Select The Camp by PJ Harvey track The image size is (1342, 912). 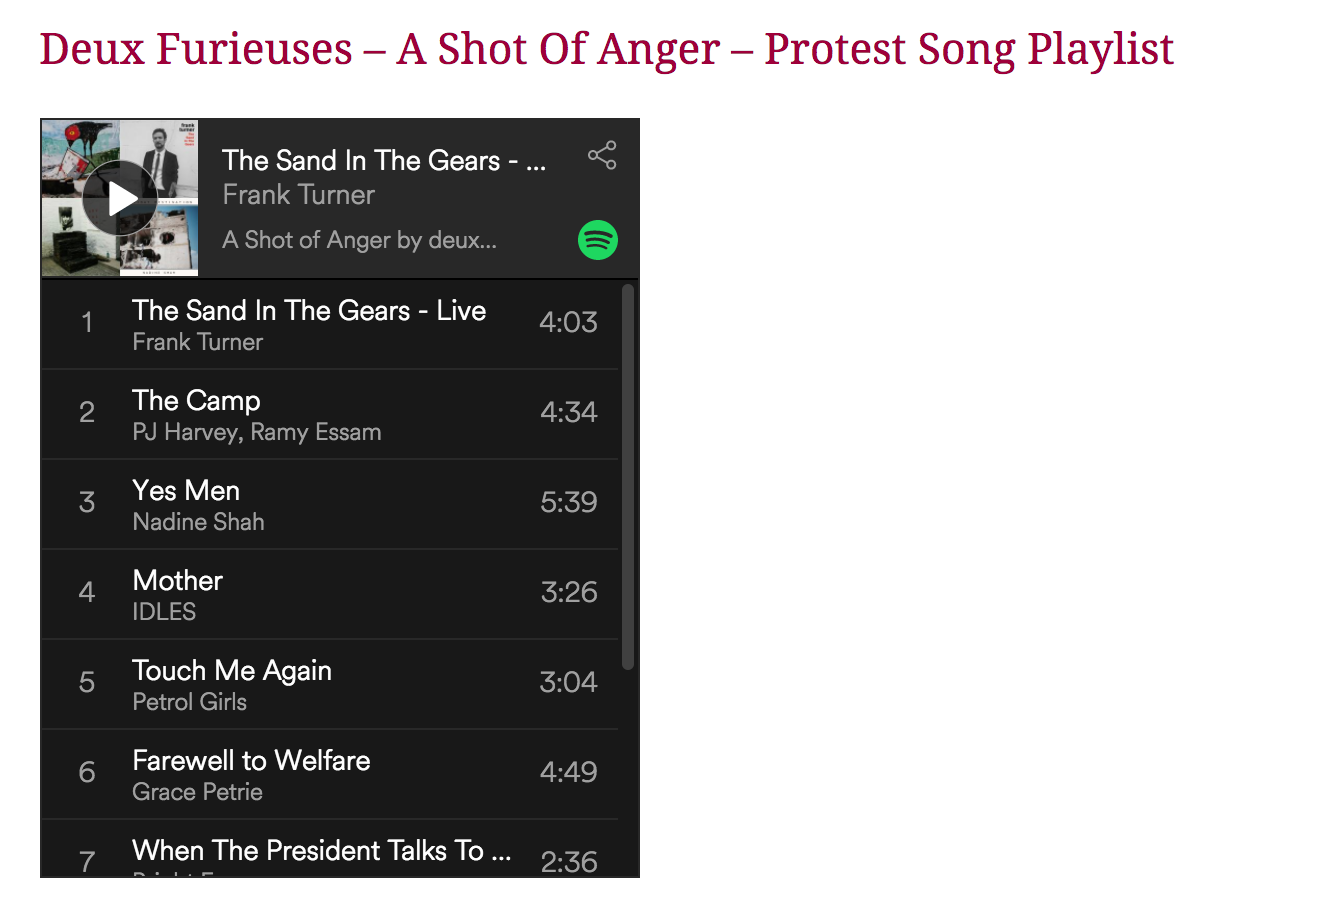[197, 401]
